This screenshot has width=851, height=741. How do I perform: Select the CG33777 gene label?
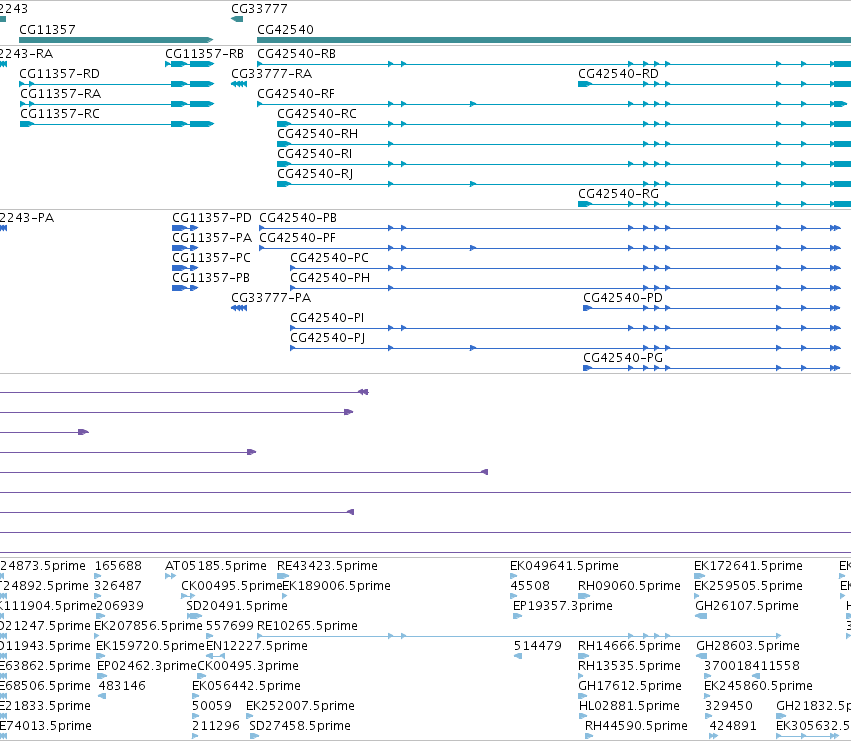tap(259, 9)
